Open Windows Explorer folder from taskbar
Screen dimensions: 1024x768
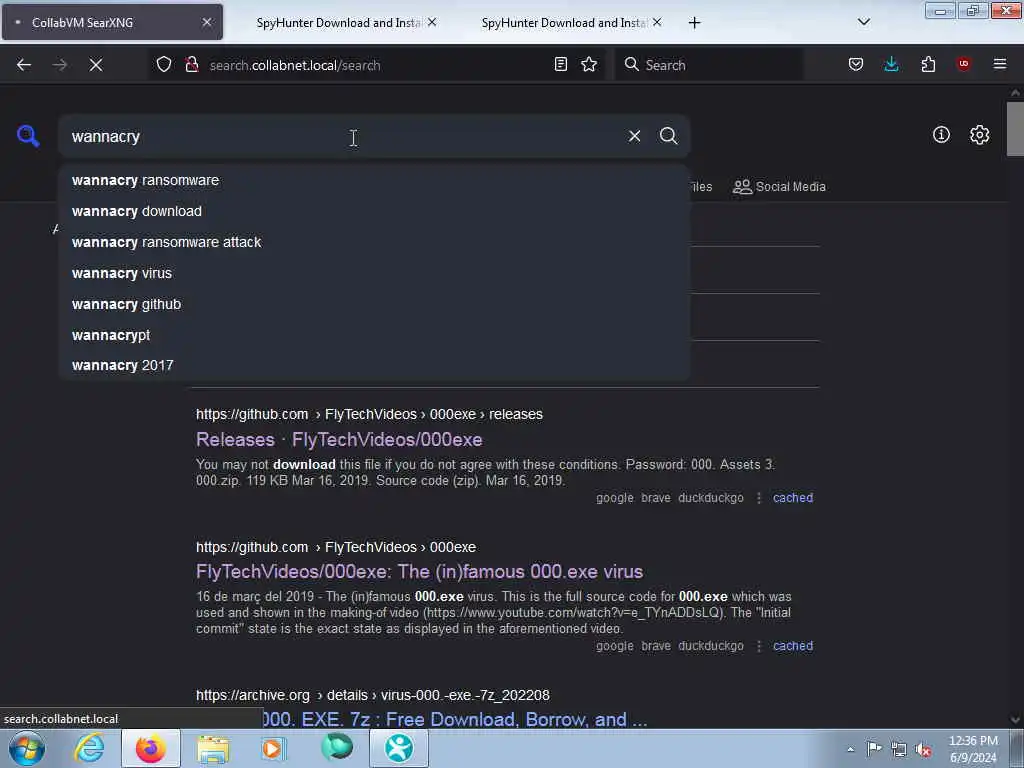[213, 748]
